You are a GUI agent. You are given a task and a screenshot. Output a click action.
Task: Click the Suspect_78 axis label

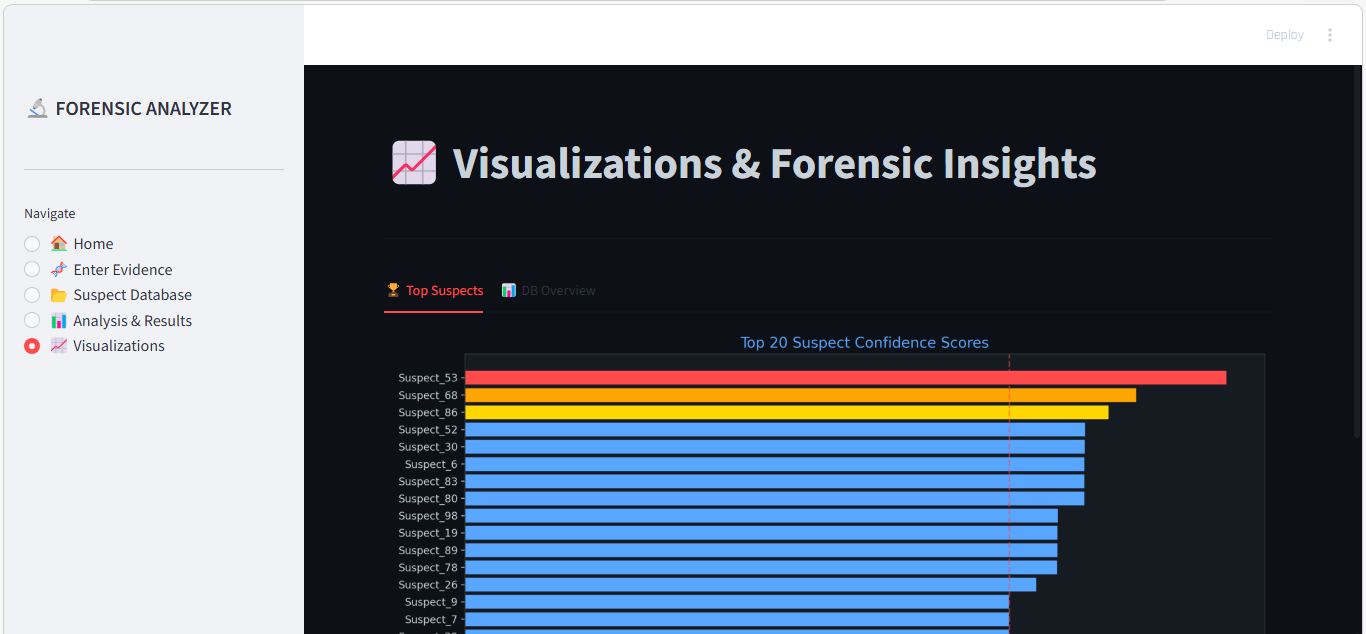428,568
